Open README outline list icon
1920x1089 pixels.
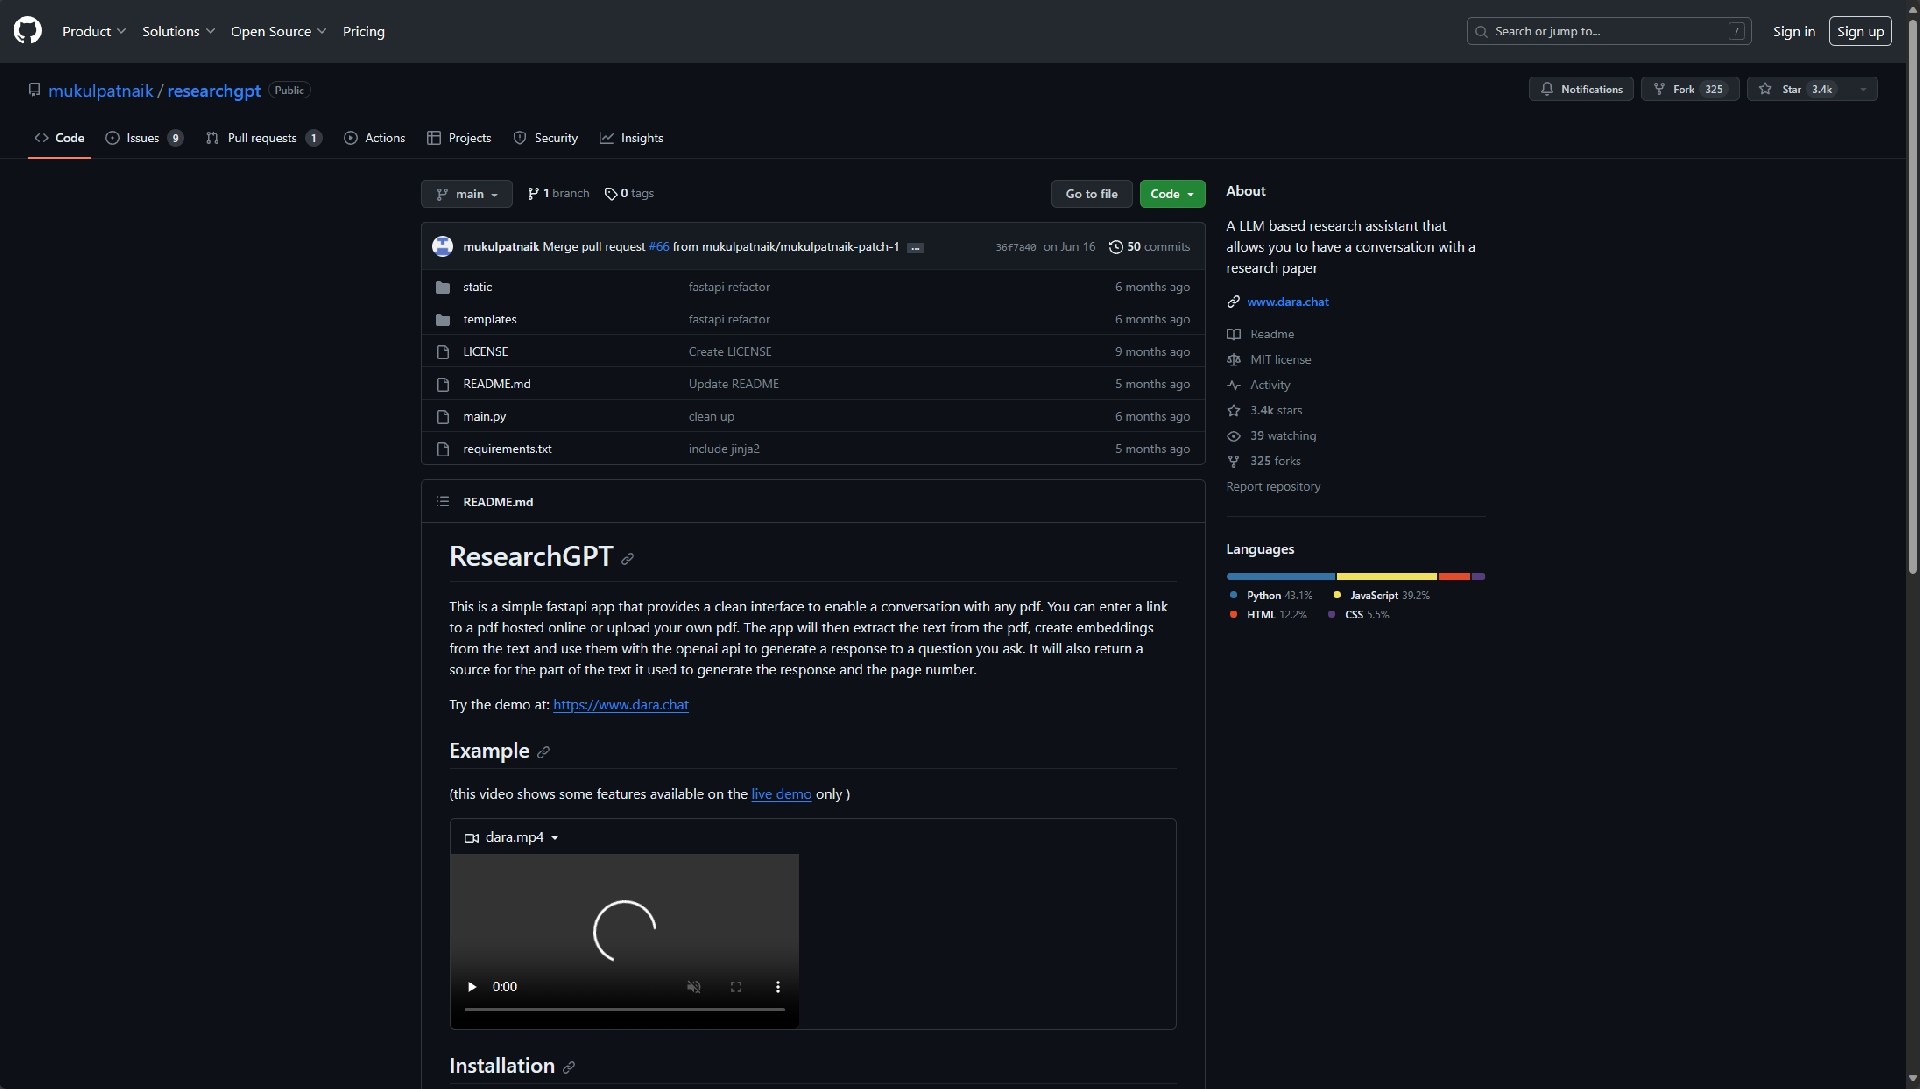443,501
